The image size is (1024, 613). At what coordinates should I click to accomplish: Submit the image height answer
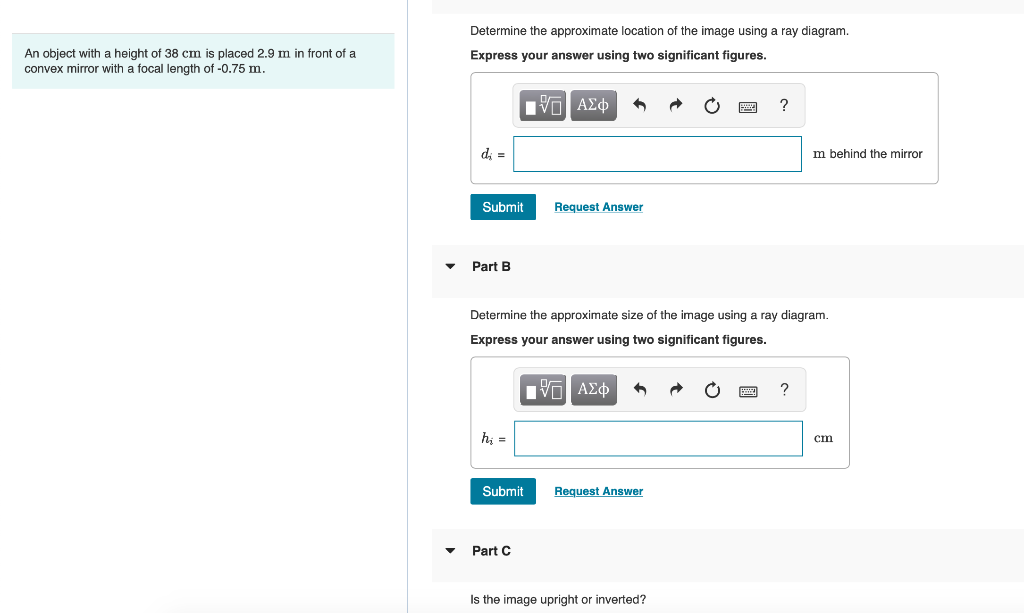(503, 492)
